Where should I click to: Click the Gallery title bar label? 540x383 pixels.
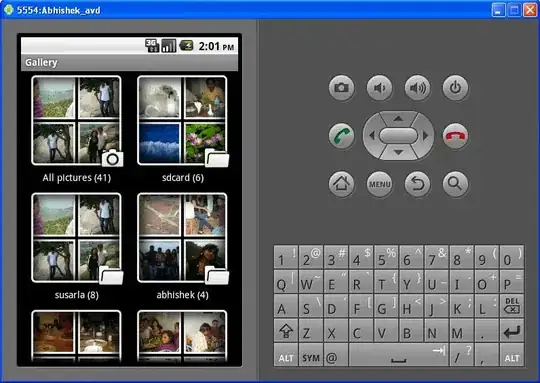pyautogui.click(x=41, y=62)
